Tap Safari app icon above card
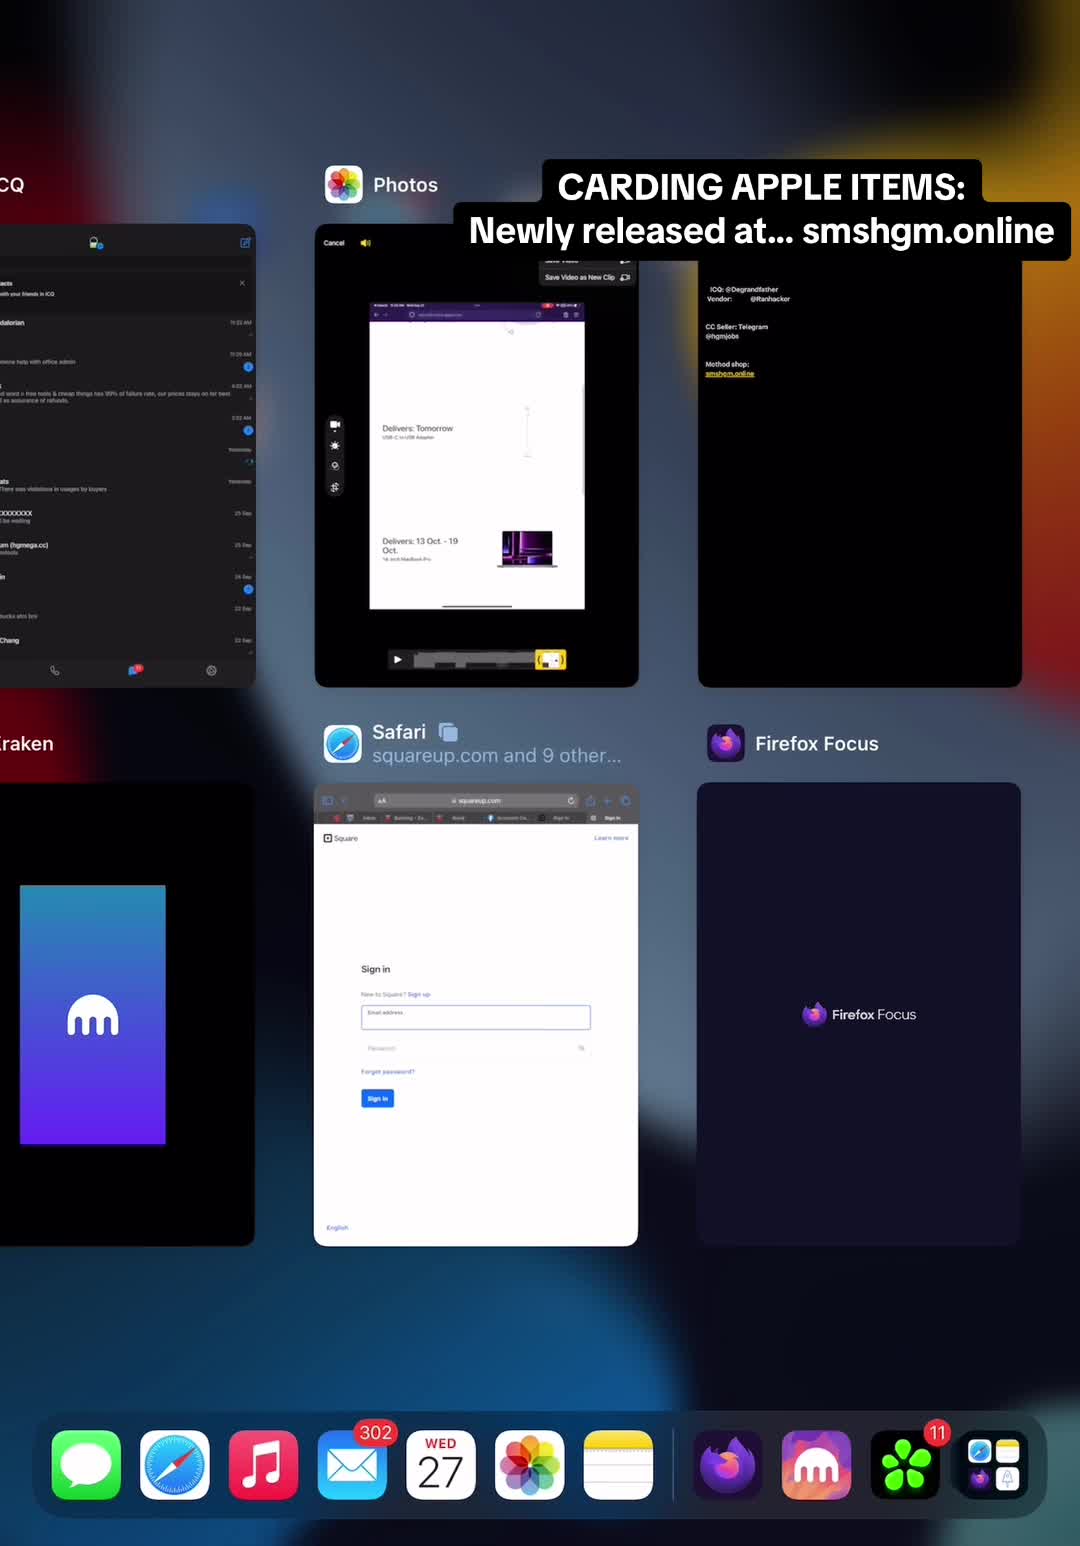1080x1546 pixels. (343, 744)
